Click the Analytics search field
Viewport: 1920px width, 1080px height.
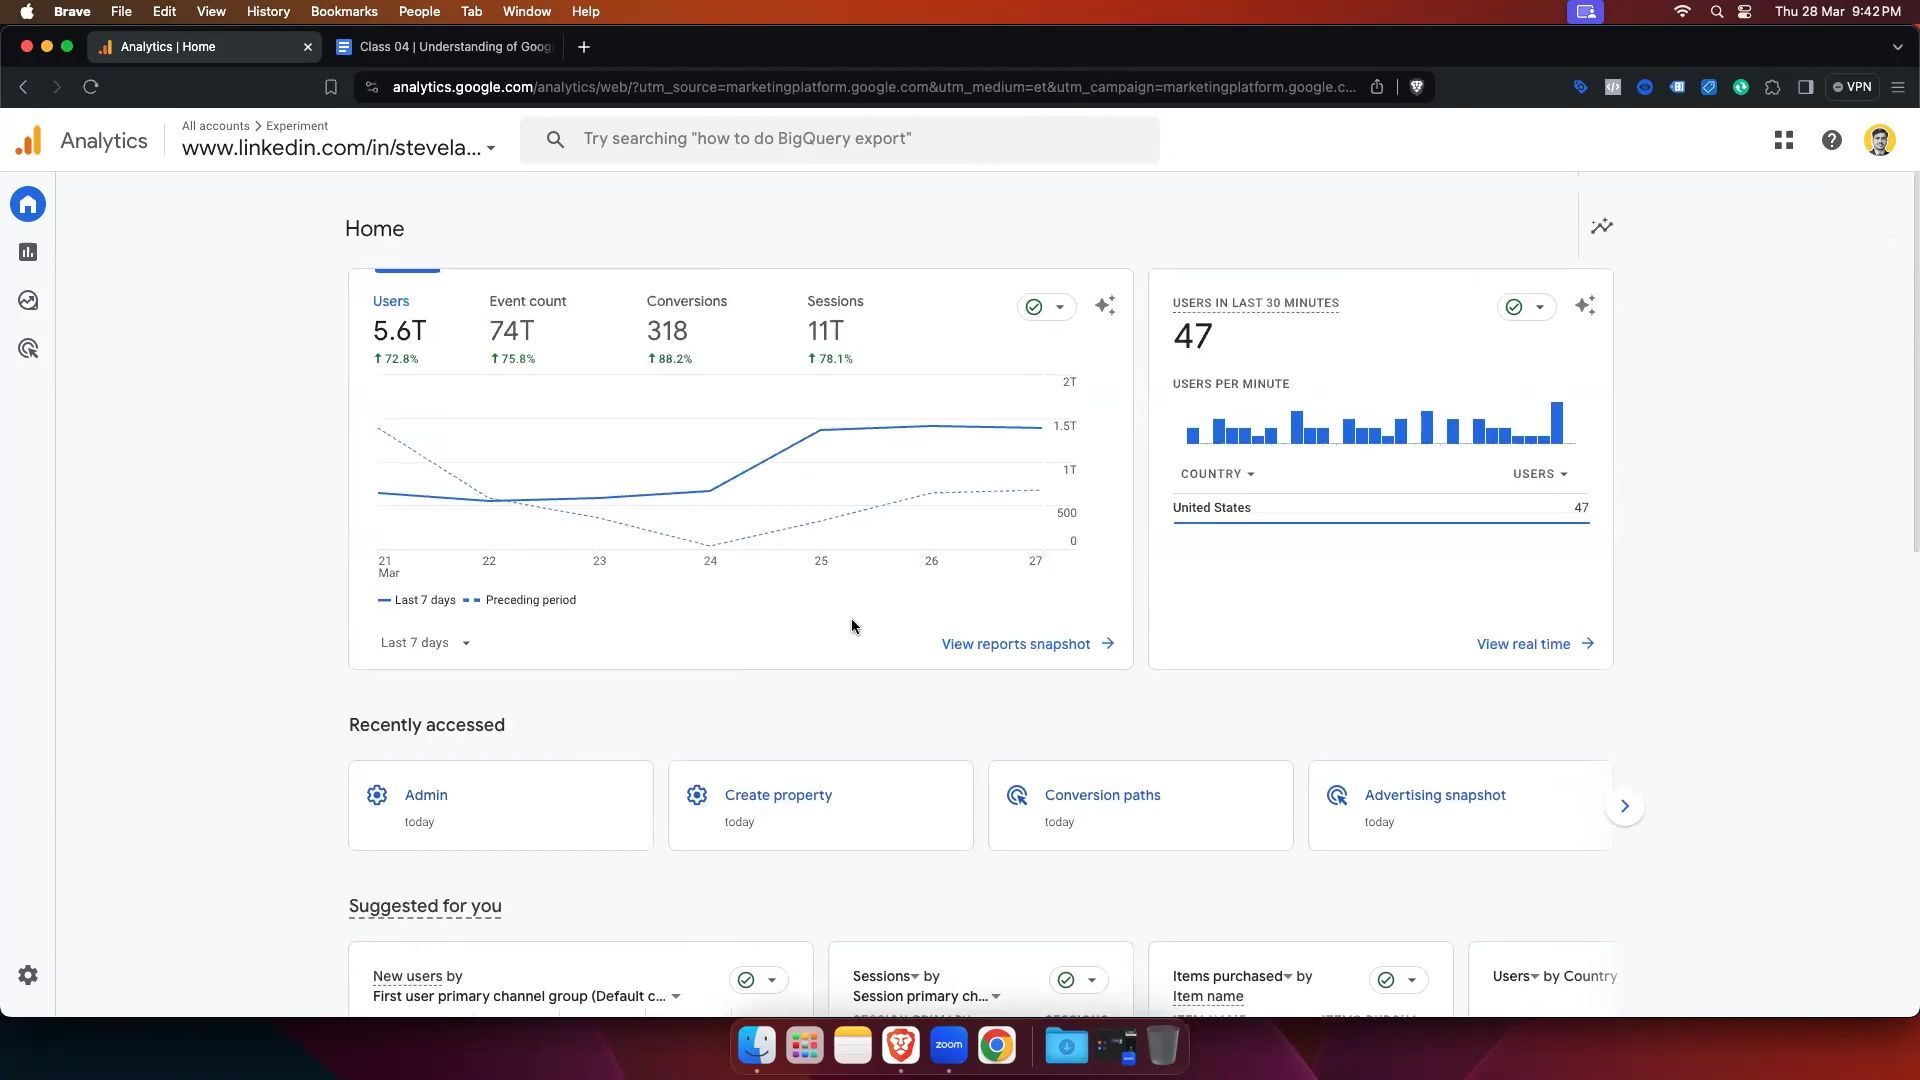point(840,139)
